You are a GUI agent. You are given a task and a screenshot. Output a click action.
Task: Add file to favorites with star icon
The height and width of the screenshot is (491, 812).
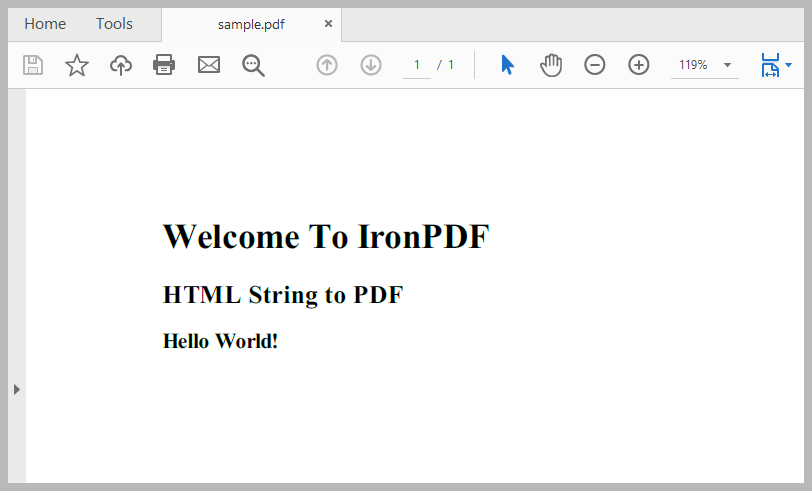(x=77, y=65)
